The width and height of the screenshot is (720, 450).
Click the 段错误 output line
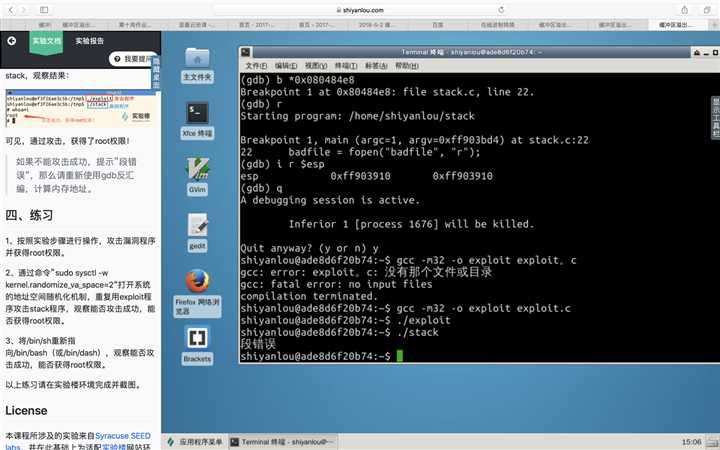coord(258,344)
